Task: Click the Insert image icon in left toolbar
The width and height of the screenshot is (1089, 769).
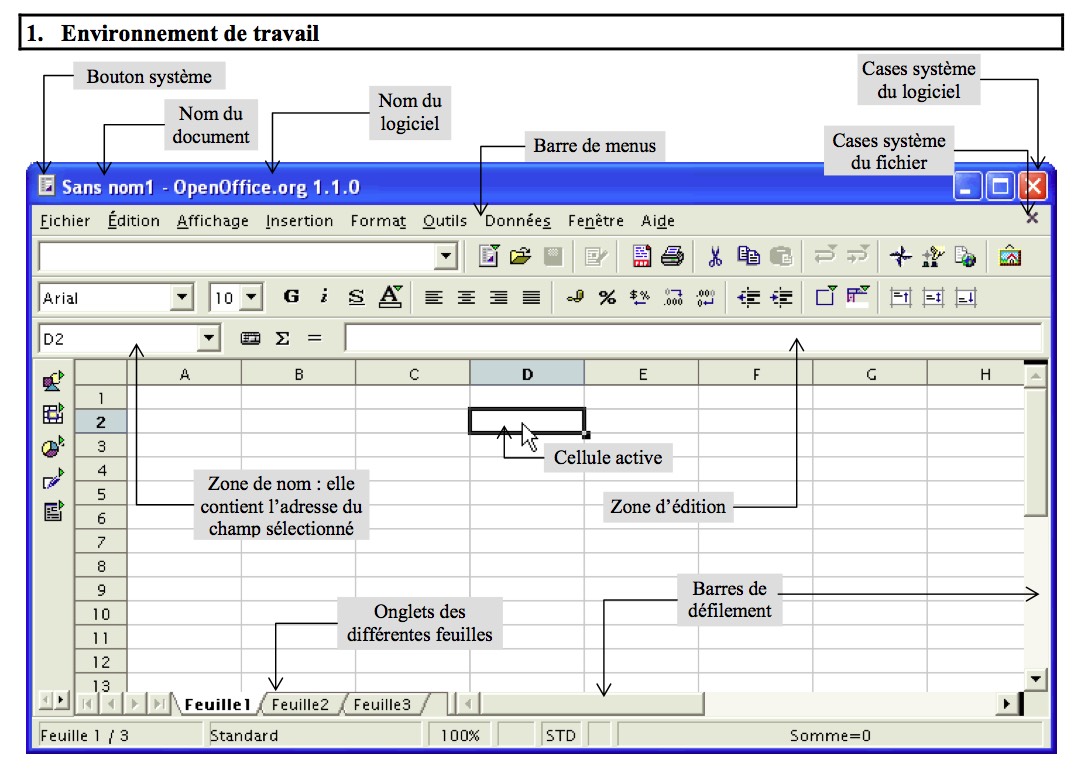Action: (53, 381)
